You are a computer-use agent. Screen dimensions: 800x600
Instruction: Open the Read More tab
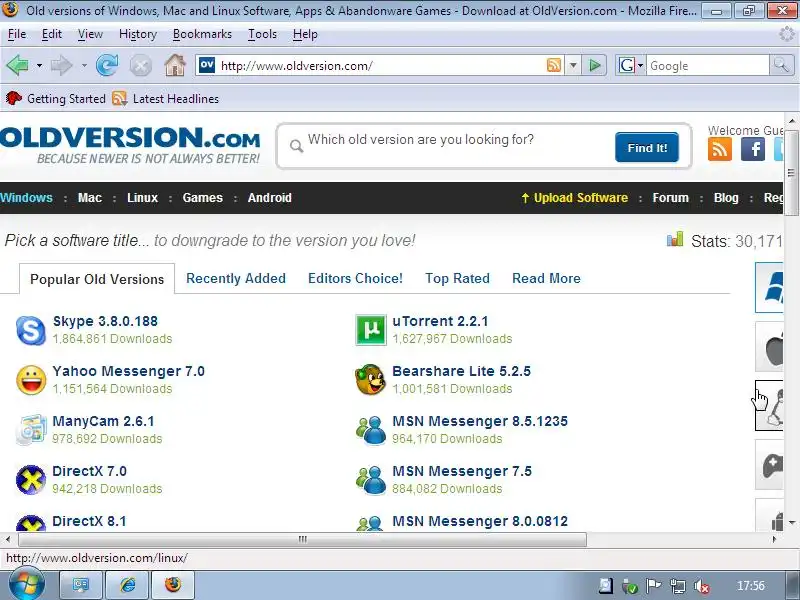point(546,279)
